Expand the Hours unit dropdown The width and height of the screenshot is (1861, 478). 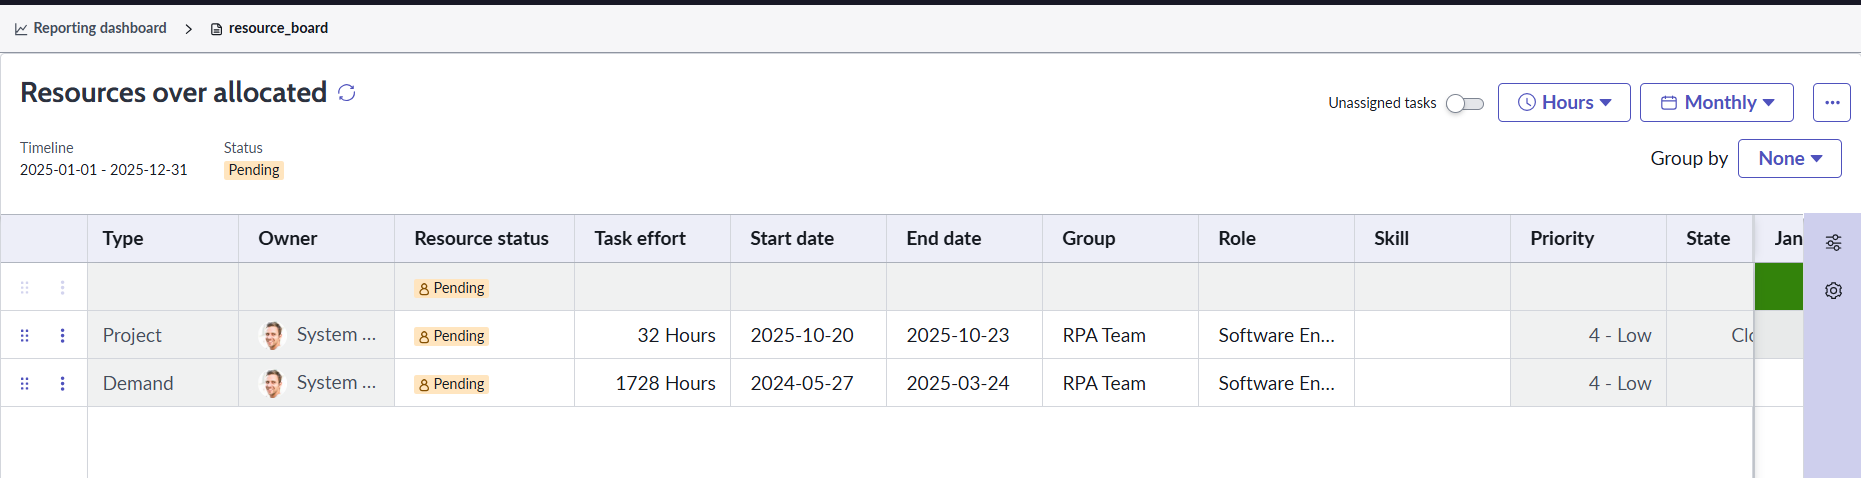(1564, 102)
